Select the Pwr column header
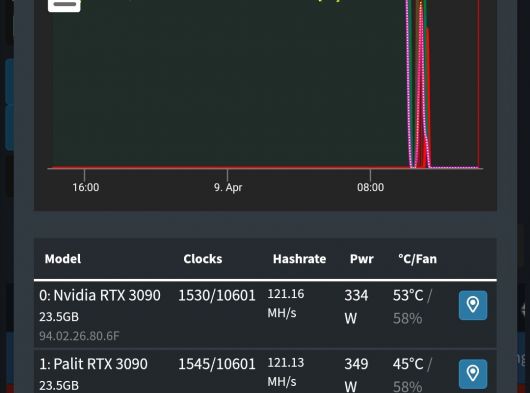The image size is (530, 393). (362, 259)
